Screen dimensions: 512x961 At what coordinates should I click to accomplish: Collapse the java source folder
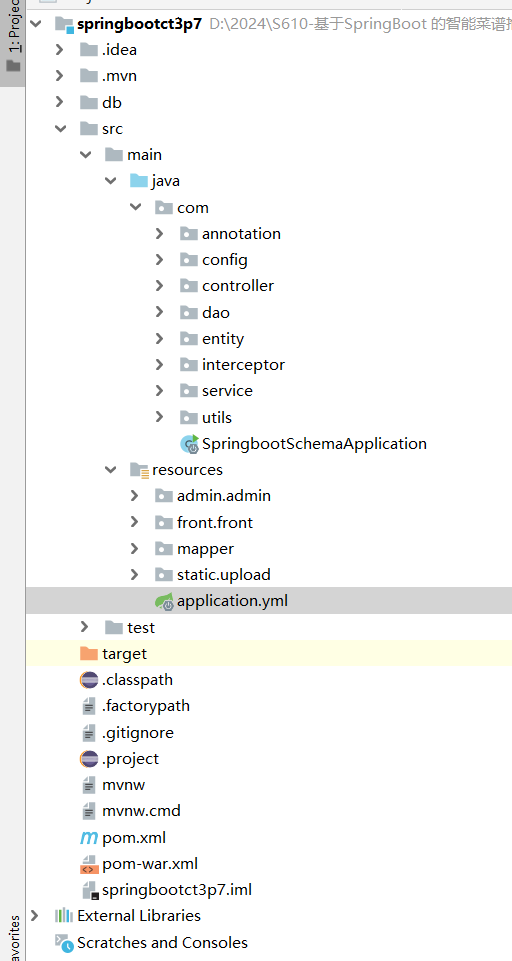[x=110, y=181]
